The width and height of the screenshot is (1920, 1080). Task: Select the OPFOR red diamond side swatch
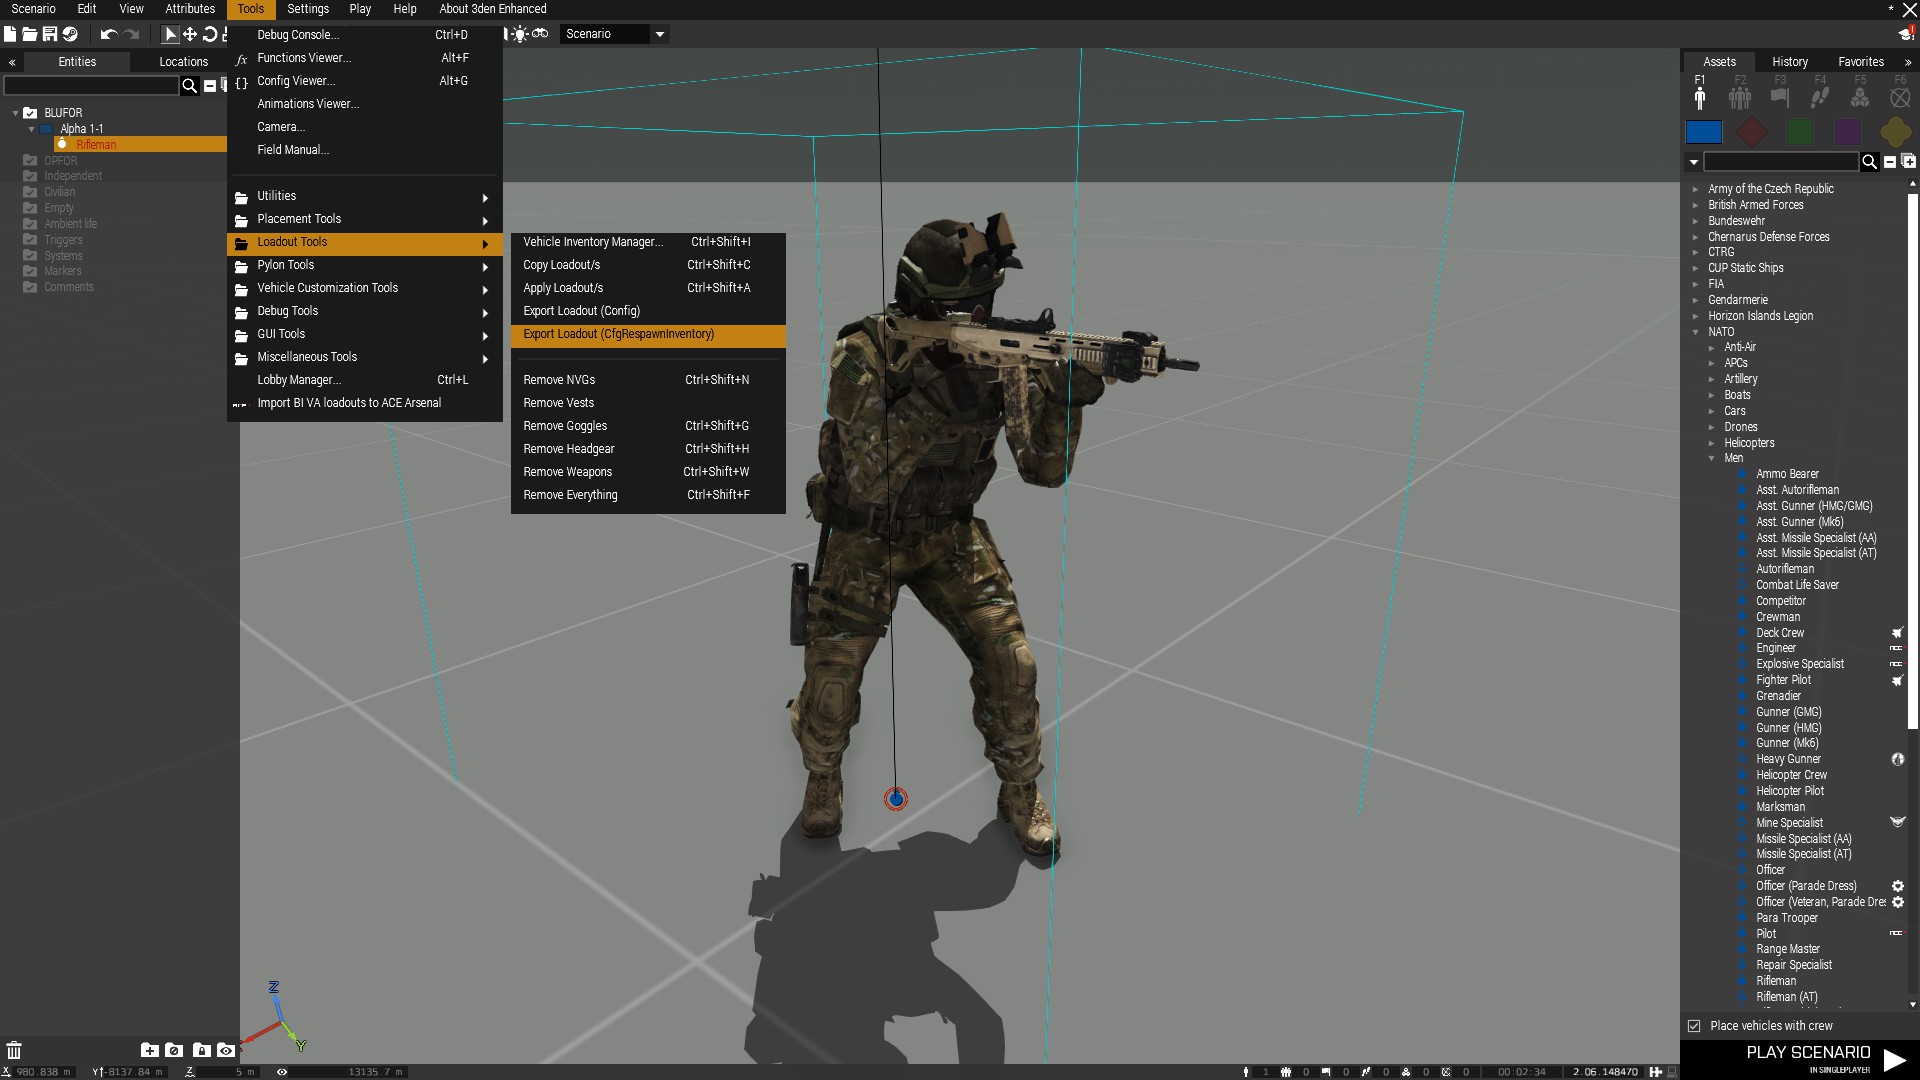[1751, 132]
